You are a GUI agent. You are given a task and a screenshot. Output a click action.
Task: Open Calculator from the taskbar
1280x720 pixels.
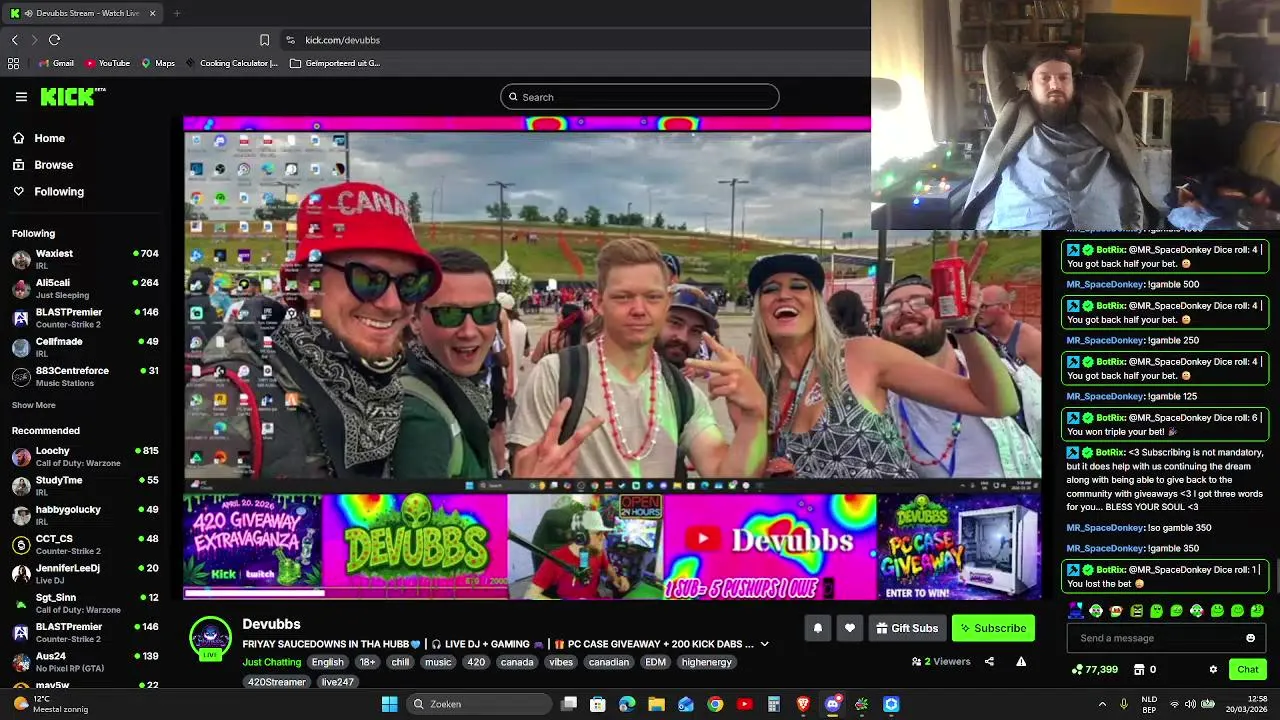click(x=774, y=704)
